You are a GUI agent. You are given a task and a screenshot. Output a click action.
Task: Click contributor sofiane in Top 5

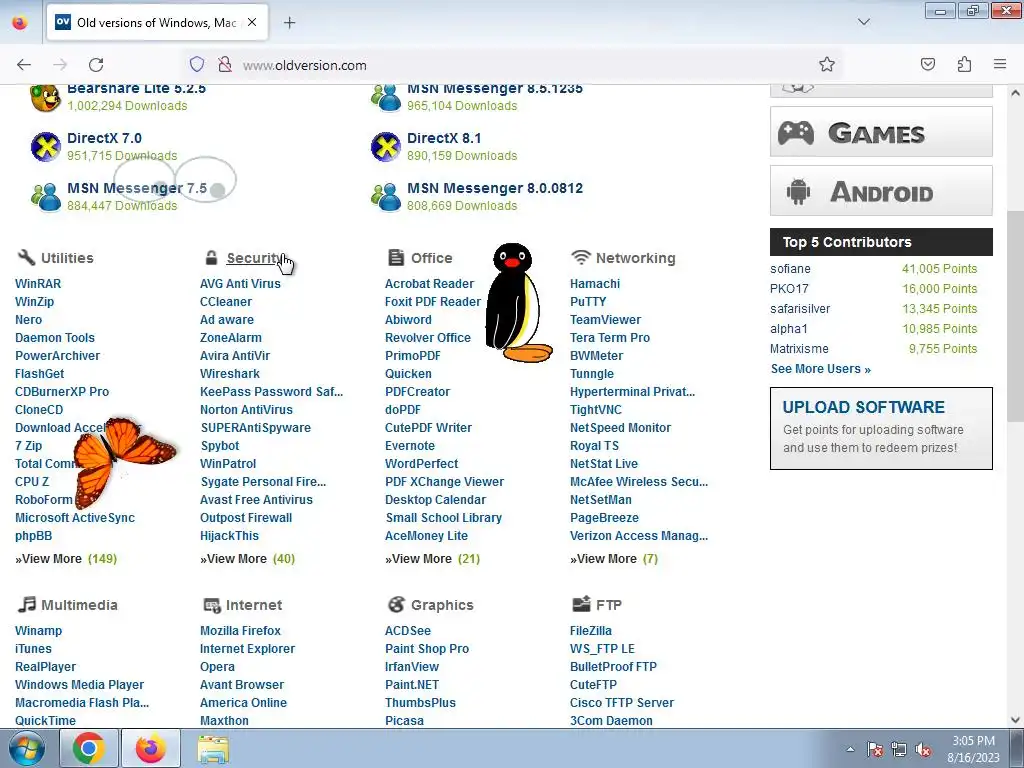click(x=790, y=269)
